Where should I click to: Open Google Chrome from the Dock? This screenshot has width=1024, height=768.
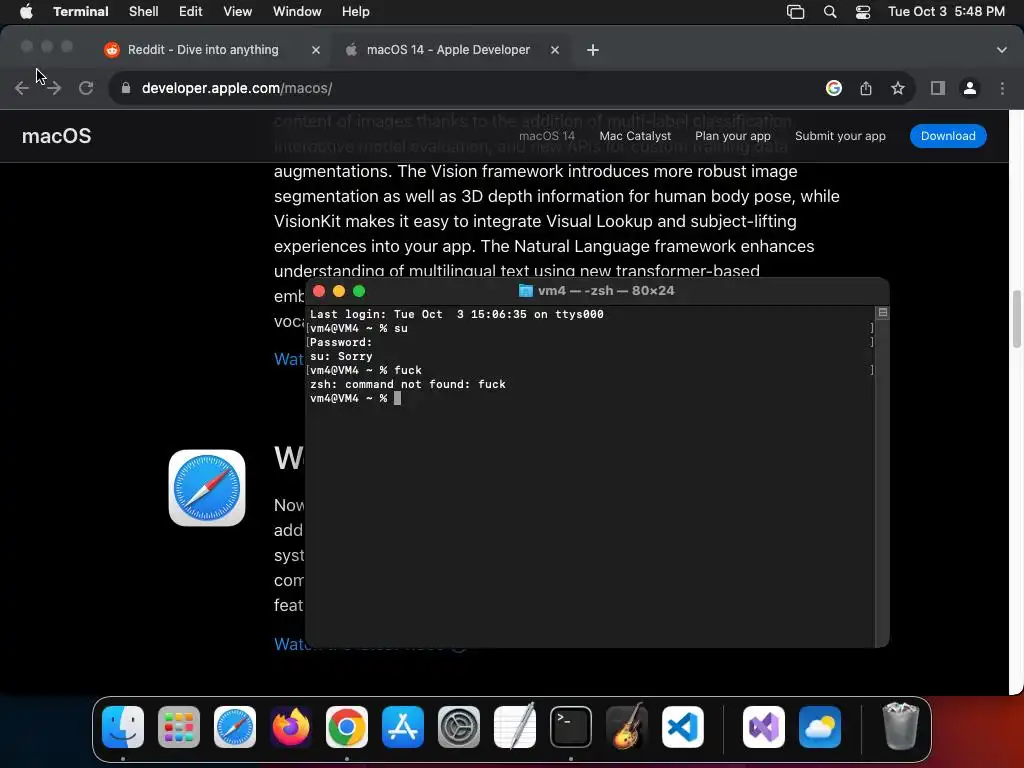coord(347,727)
